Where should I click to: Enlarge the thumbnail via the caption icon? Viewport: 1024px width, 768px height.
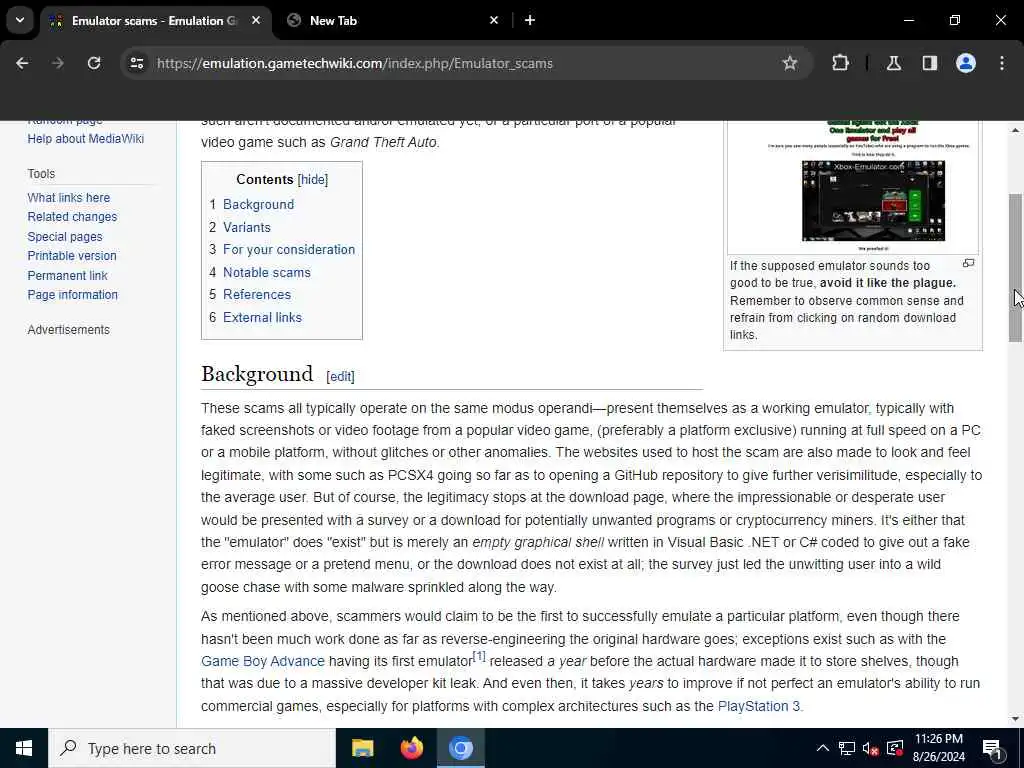pyautogui.click(x=968, y=263)
